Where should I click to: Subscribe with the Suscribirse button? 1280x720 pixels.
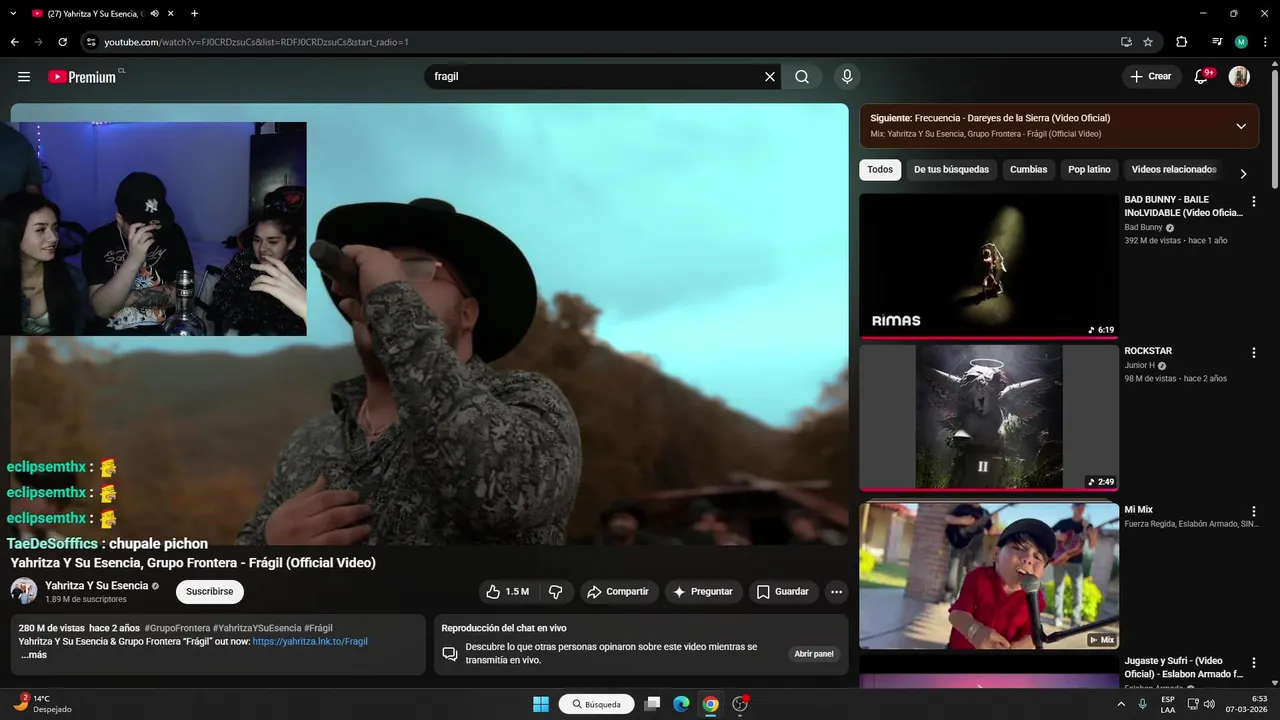click(x=210, y=592)
